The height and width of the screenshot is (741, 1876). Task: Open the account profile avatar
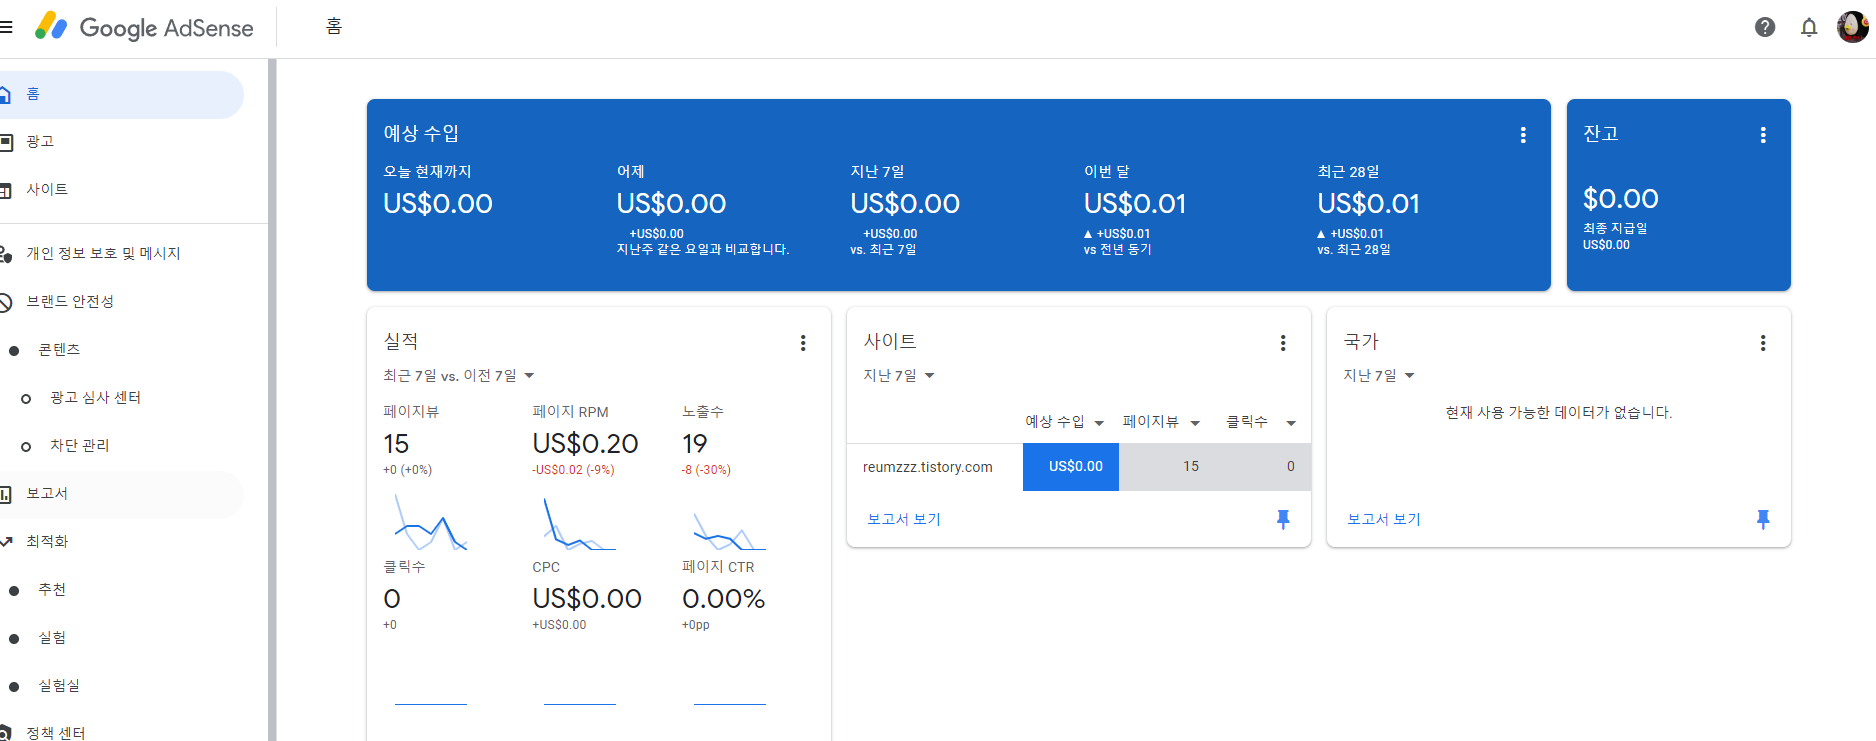(x=1853, y=27)
